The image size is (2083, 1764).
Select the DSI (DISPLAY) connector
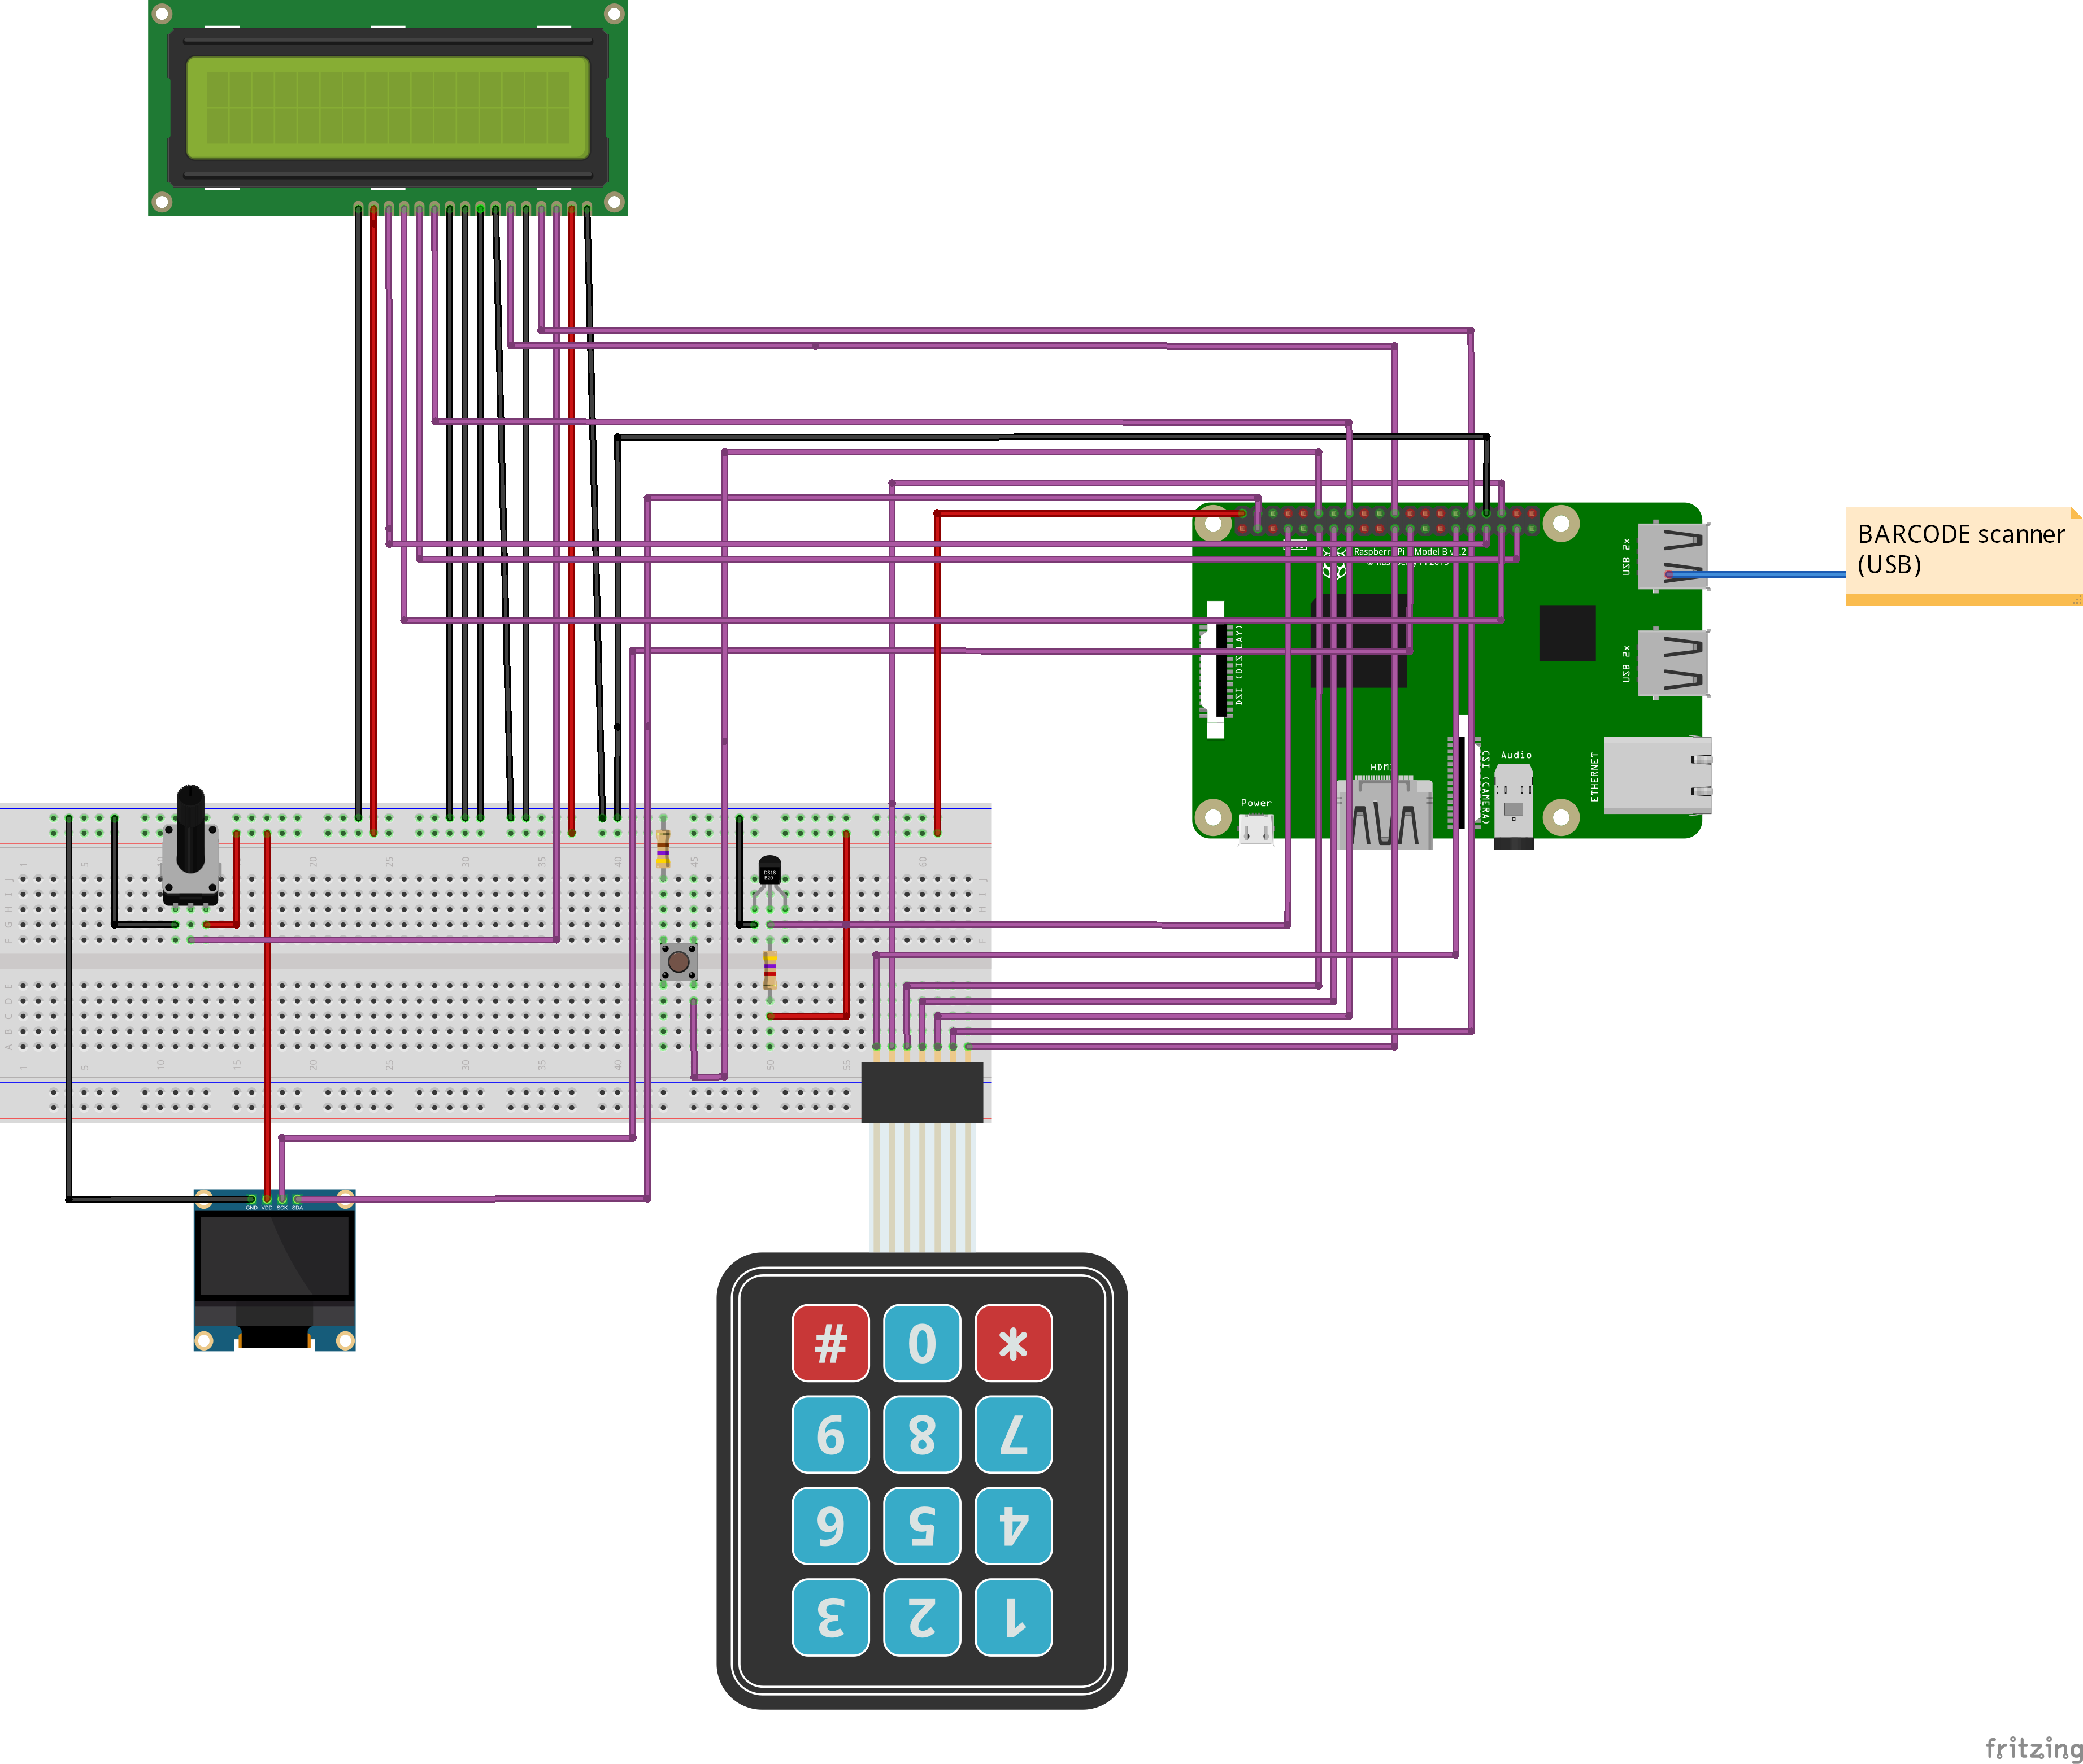pyautogui.click(x=1216, y=670)
